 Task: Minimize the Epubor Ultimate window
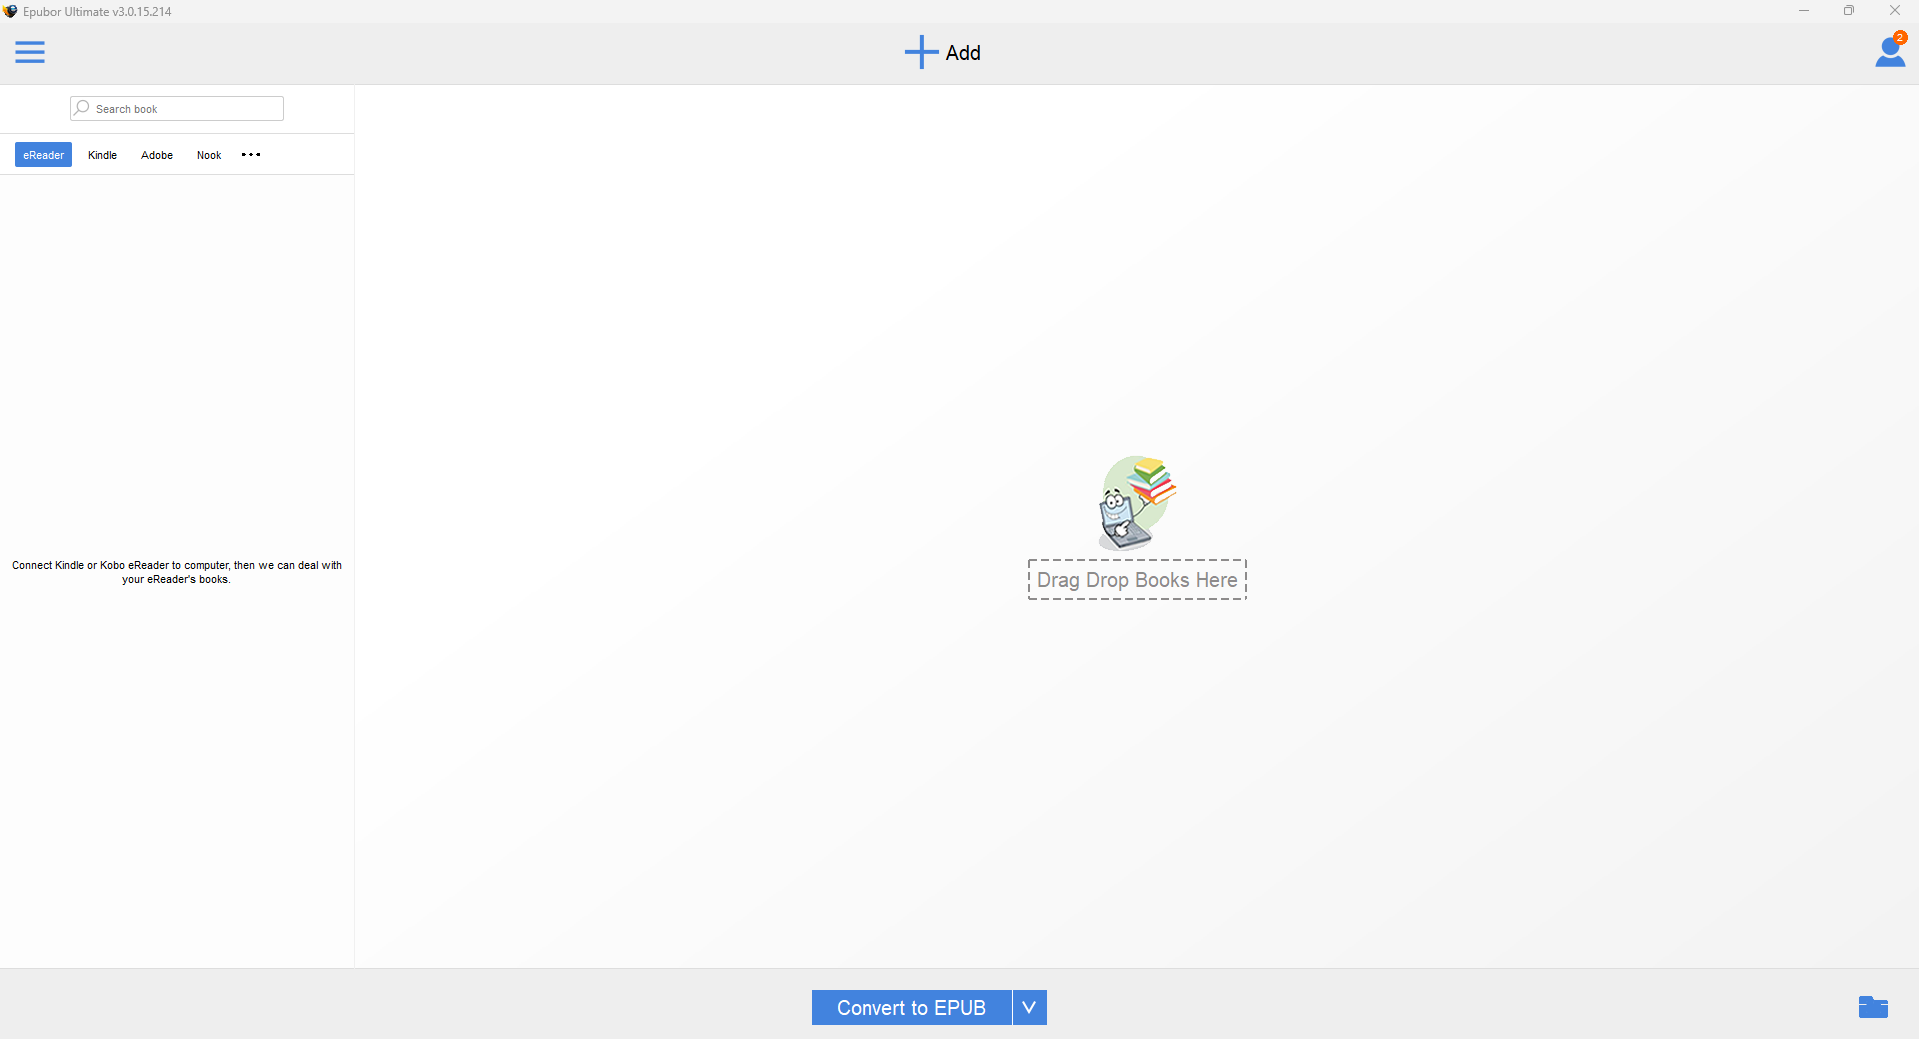(1804, 11)
